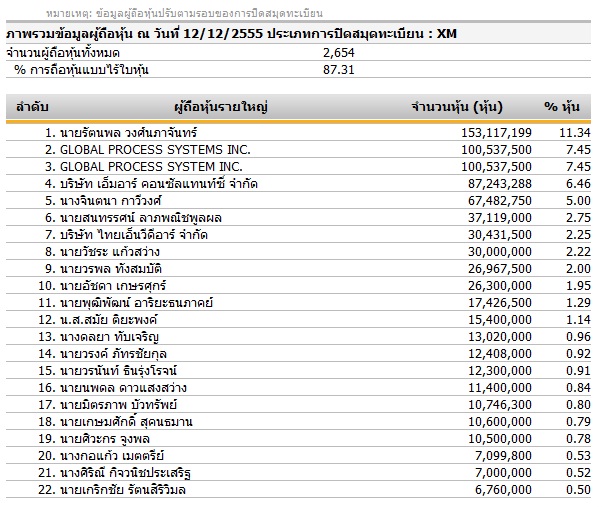Select shareholder นายสนทรรศน์ ลาภพณิชพูลผล
Image resolution: width=602 pixels, height=507 pixels.
click(141, 218)
